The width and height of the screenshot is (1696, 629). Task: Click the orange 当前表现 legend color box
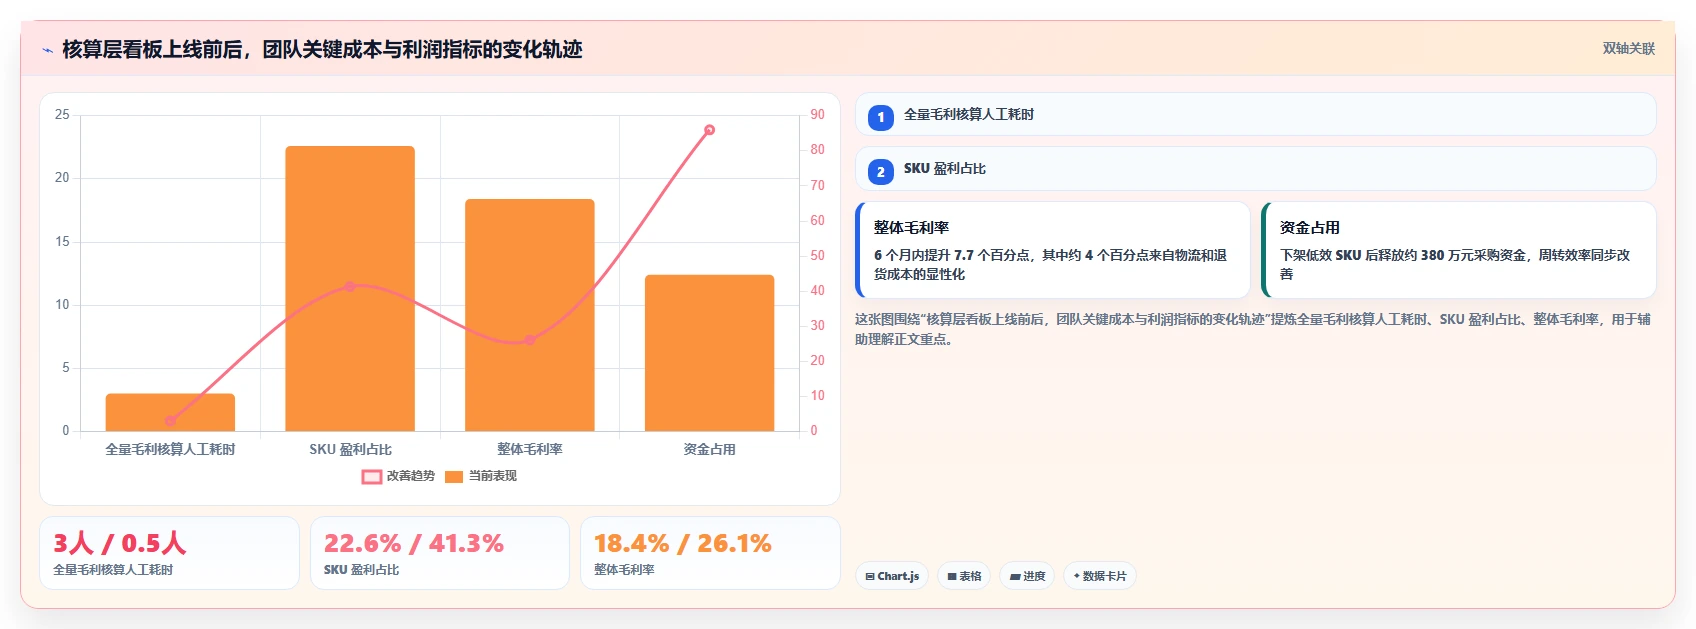(x=454, y=477)
